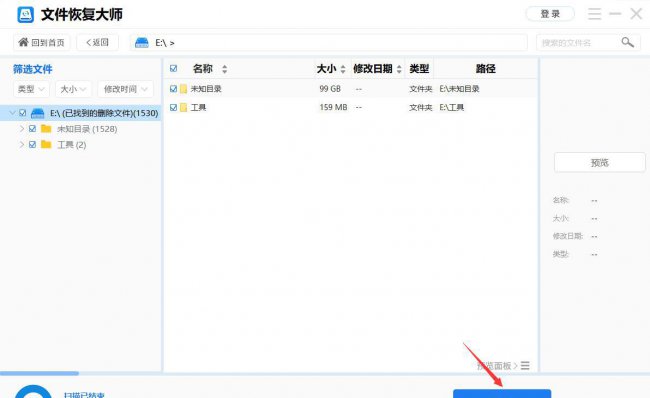
Task: Uncheck the 工具 row checkbox in file list
Action: 173,107
